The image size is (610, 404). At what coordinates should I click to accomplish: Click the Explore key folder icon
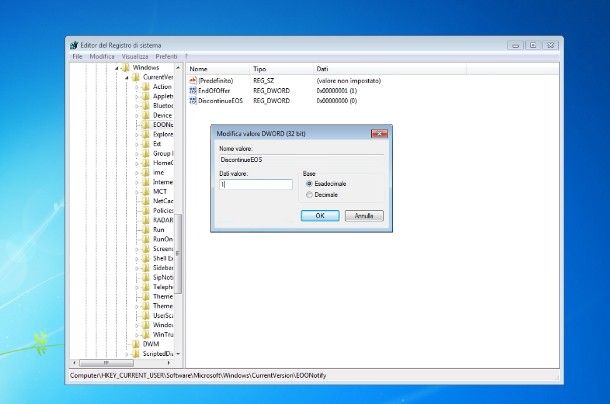[146, 134]
